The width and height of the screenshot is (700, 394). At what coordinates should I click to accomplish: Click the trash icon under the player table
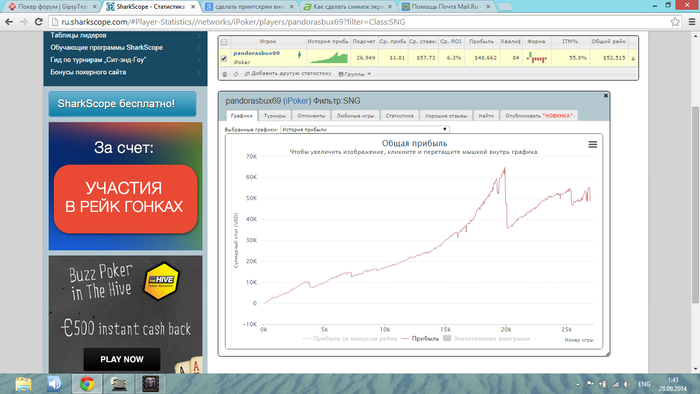coord(225,74)
